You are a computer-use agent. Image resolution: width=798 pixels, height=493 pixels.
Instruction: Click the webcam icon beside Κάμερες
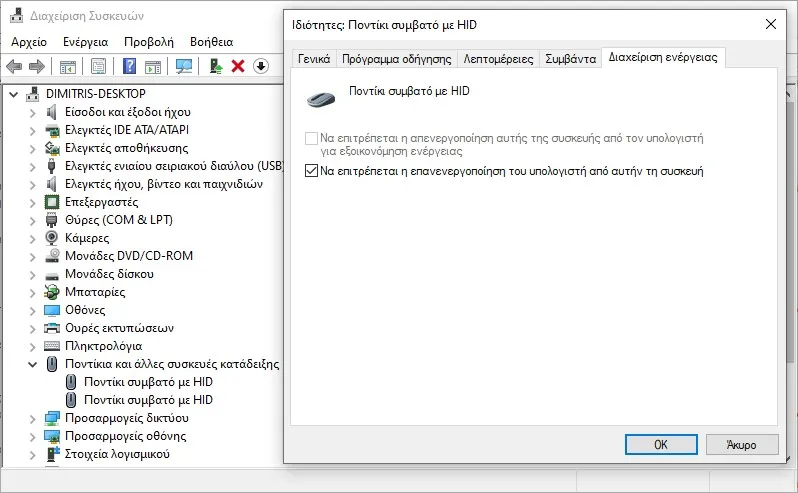pos(52,238)
